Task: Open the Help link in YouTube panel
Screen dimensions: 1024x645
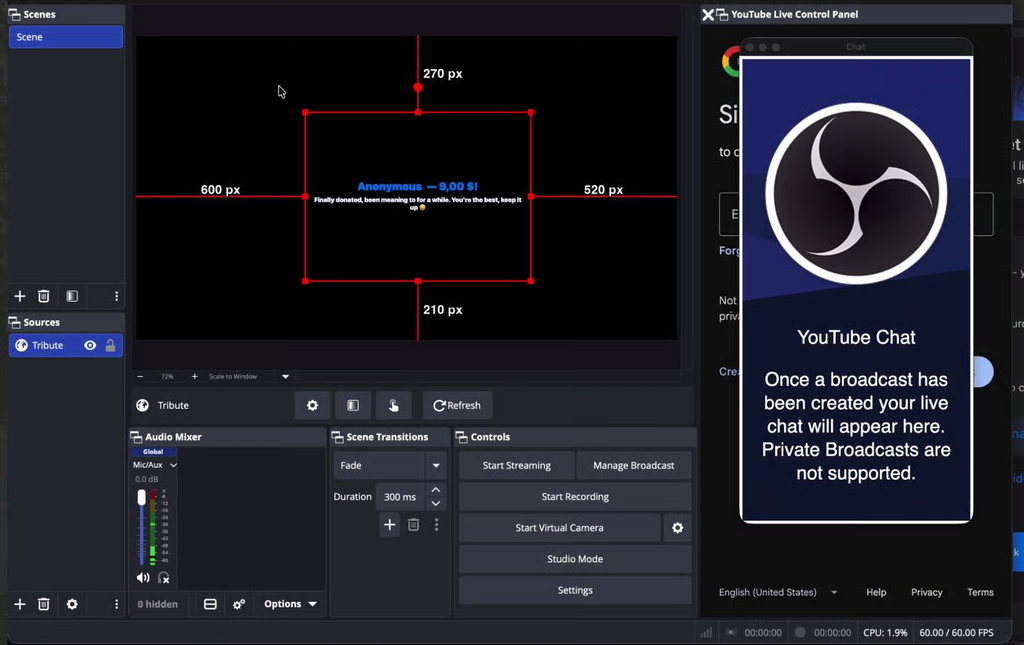Action: tap(876, 592)
